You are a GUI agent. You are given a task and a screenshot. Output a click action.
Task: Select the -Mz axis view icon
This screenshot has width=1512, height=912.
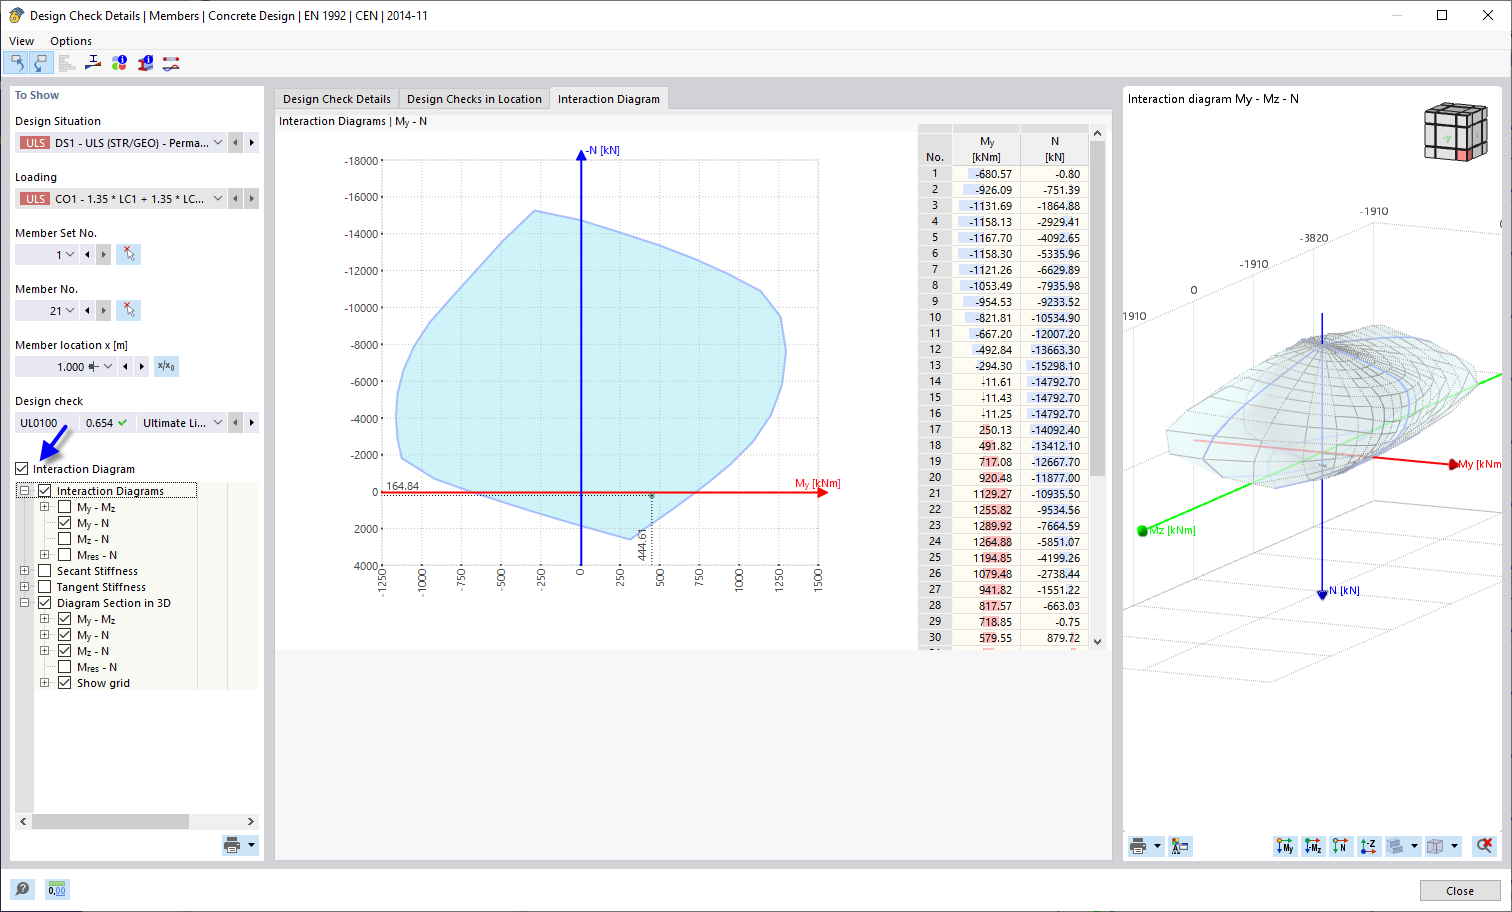pos(1313,845)
